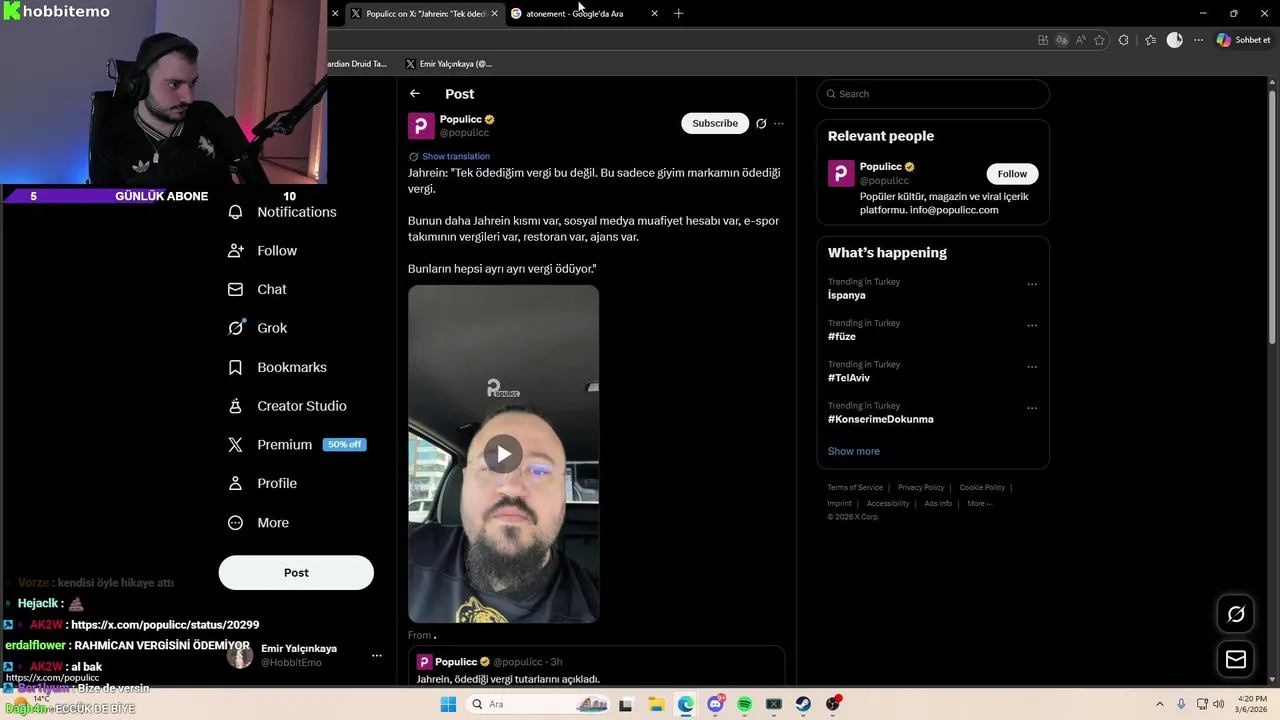The image size is (1280, 720).
Task: Open Discord from the taskbar
Action: tap(715, 704)
